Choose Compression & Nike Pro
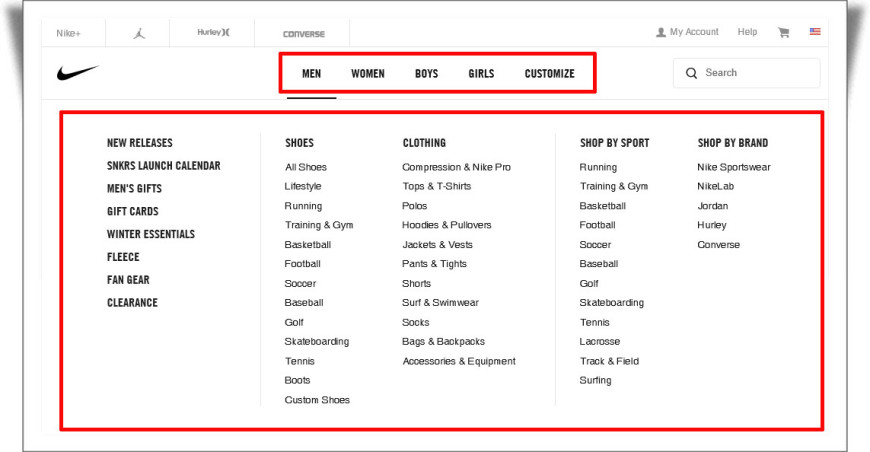870x452 pixels. coord(457,167)
